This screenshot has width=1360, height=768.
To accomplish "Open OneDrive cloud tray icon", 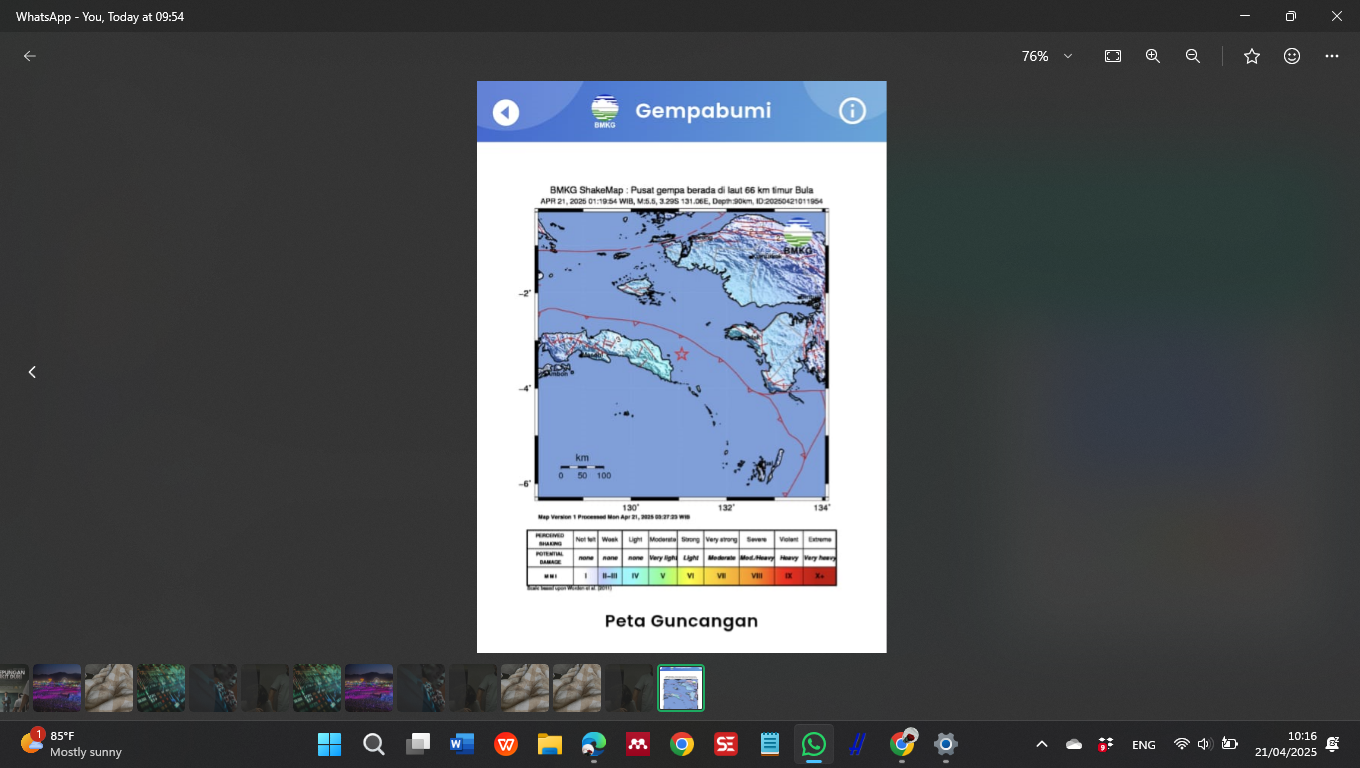I will tap(1074, 744).
